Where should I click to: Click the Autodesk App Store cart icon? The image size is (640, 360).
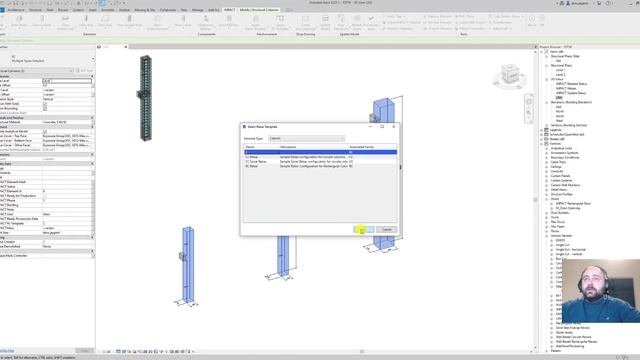pos(599,3)
